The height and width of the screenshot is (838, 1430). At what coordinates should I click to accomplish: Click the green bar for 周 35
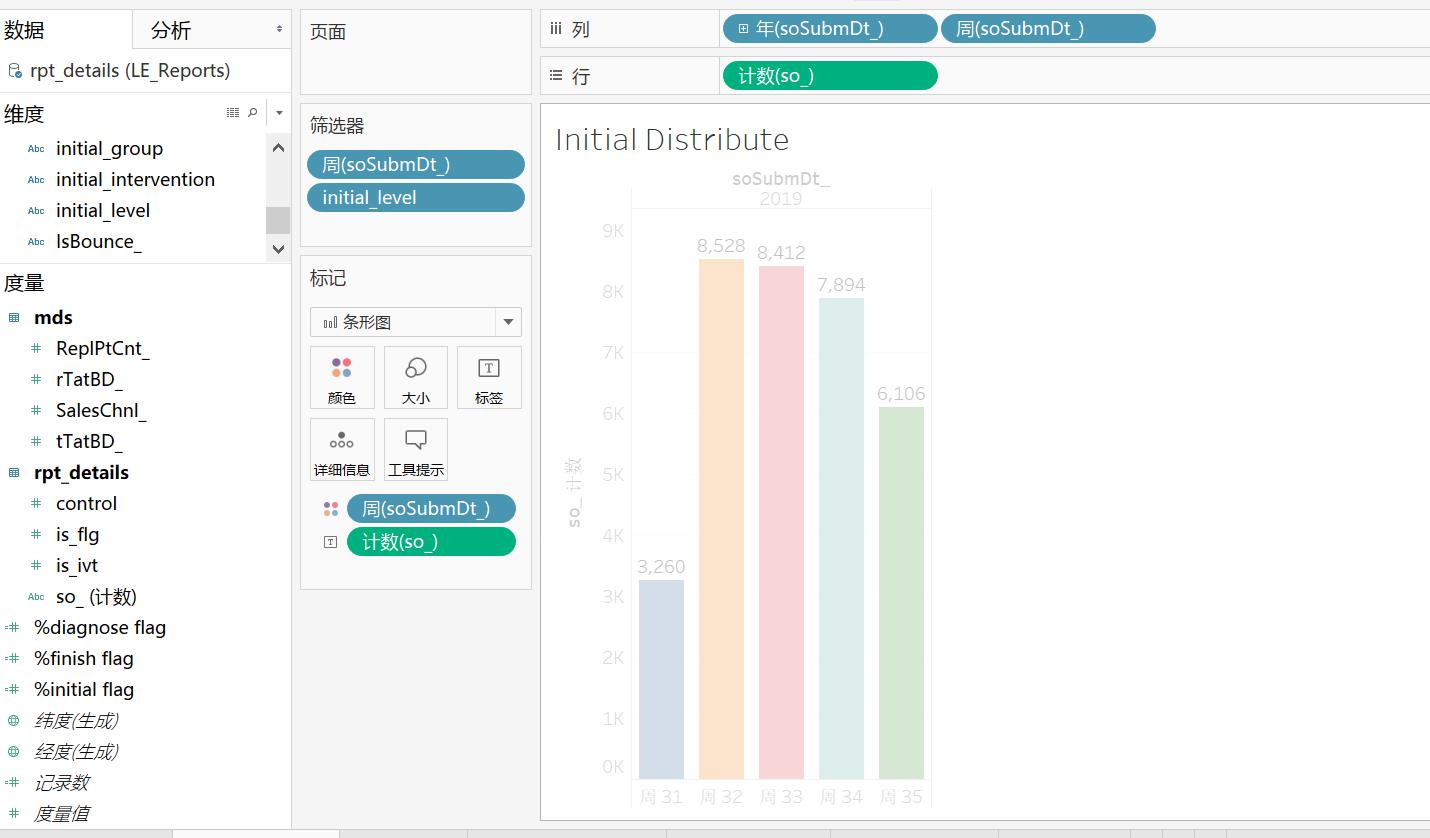pos(901,593)
